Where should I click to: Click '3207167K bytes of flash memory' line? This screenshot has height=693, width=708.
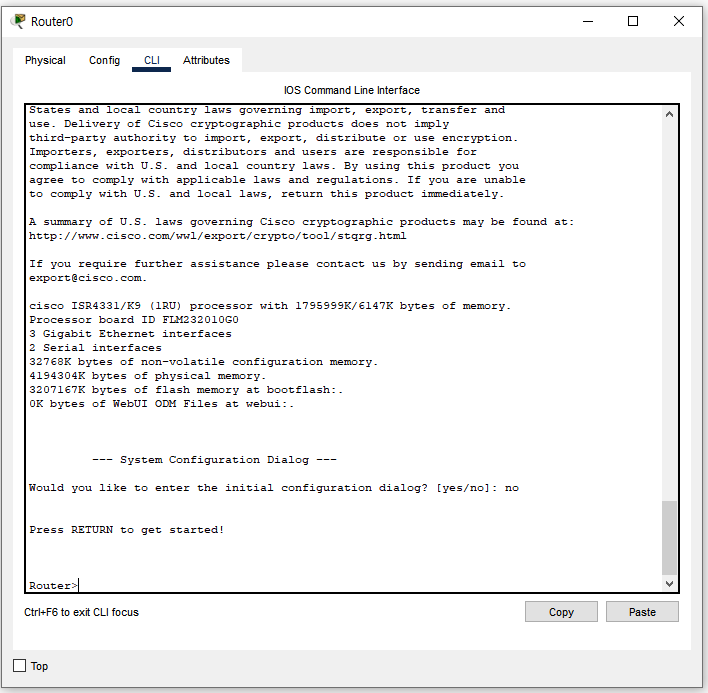pyautogui.click(x=186, y=390)
